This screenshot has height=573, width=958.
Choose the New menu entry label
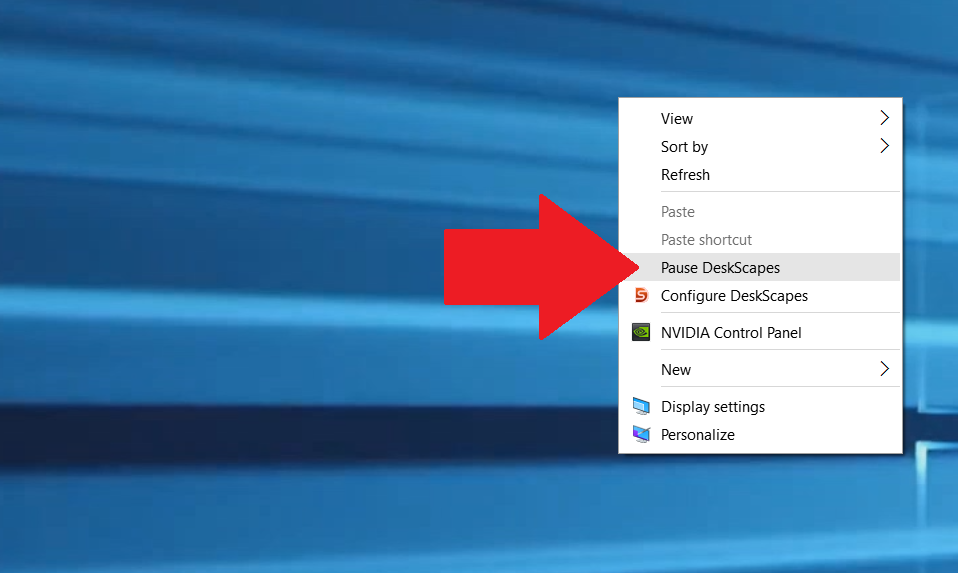click(x=676, y=370)
